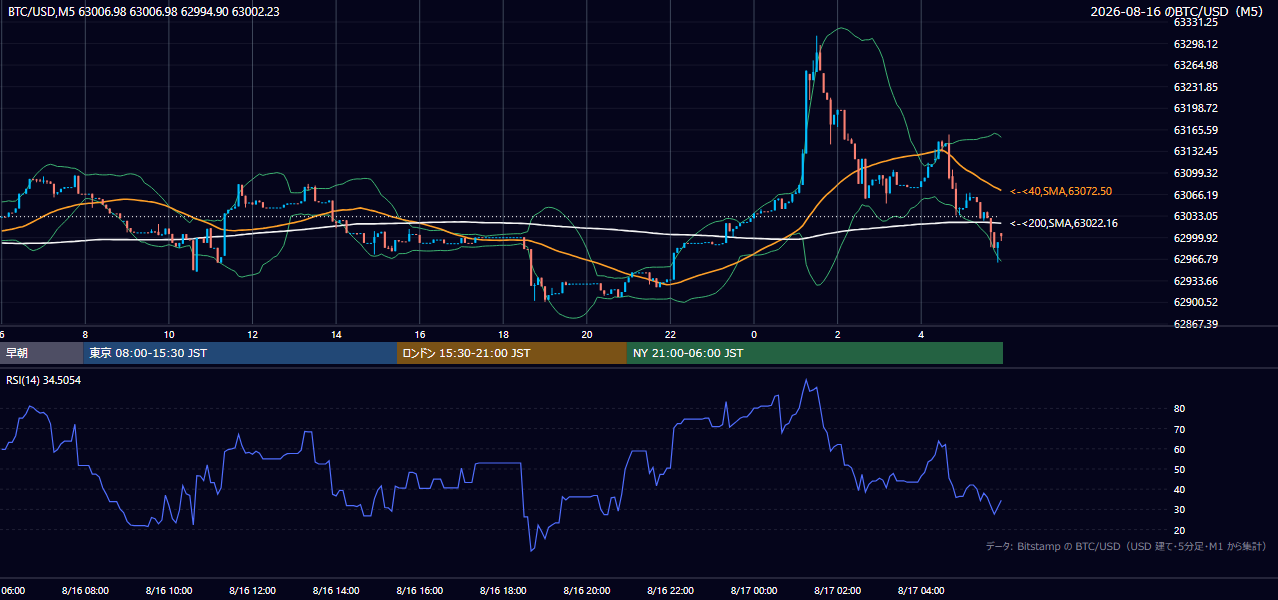Click the RSI axis level 40

[1180, 489]
